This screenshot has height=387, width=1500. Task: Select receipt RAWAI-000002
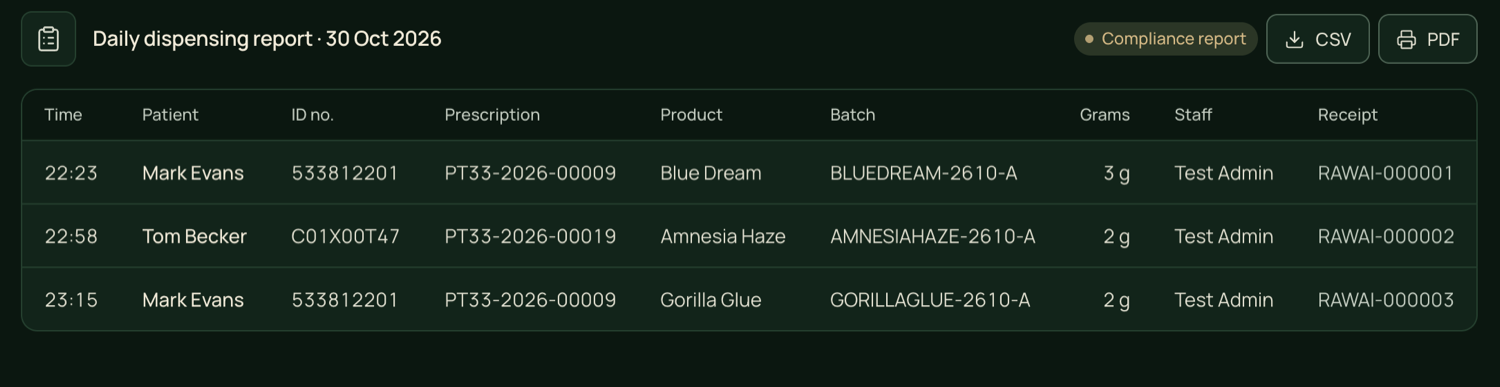(x=1386, y=237)
